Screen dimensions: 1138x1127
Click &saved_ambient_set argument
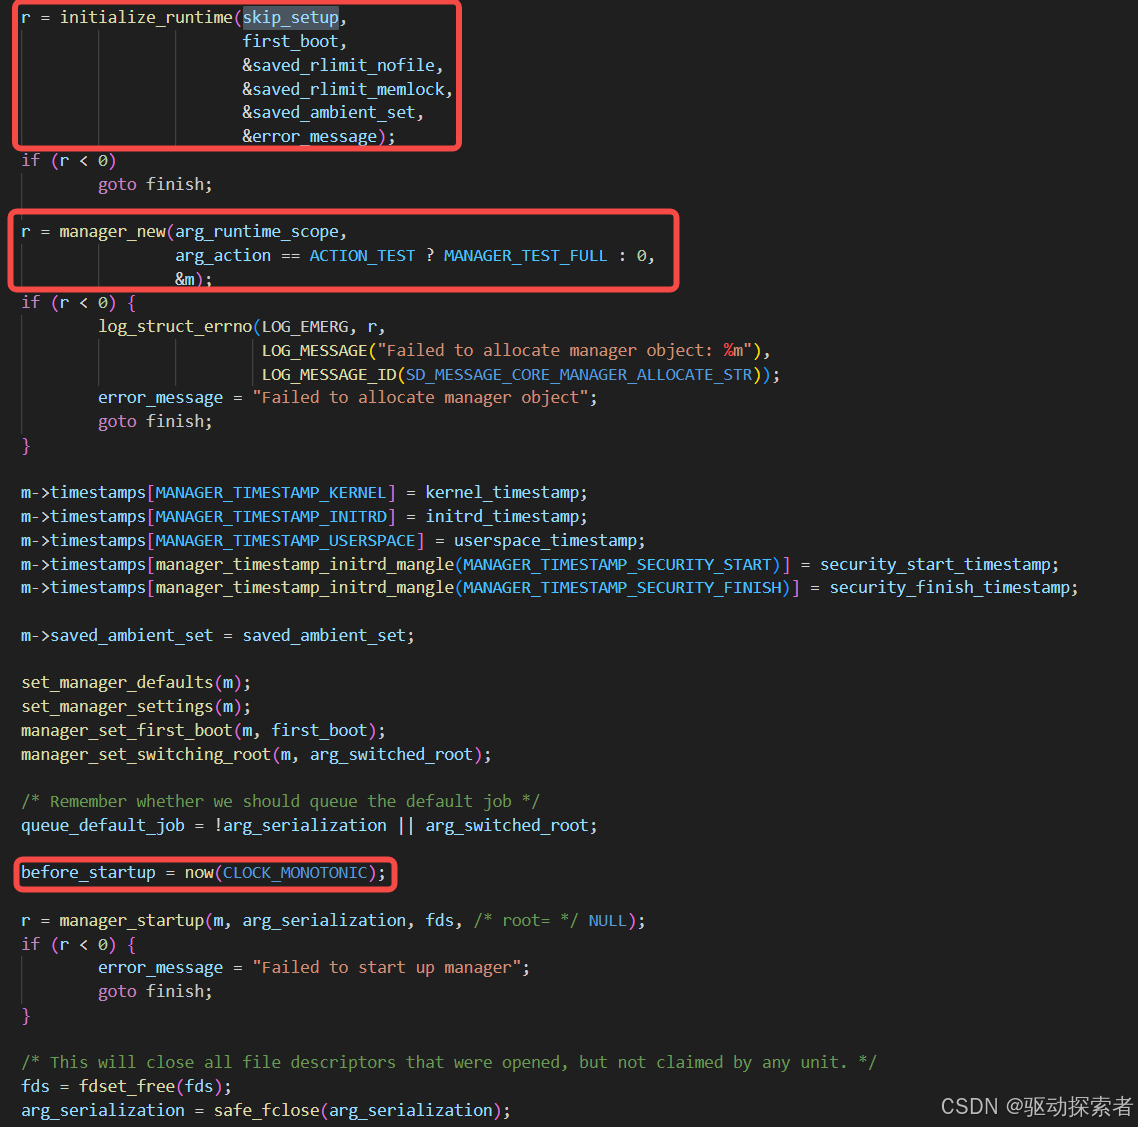pos(329,112)
